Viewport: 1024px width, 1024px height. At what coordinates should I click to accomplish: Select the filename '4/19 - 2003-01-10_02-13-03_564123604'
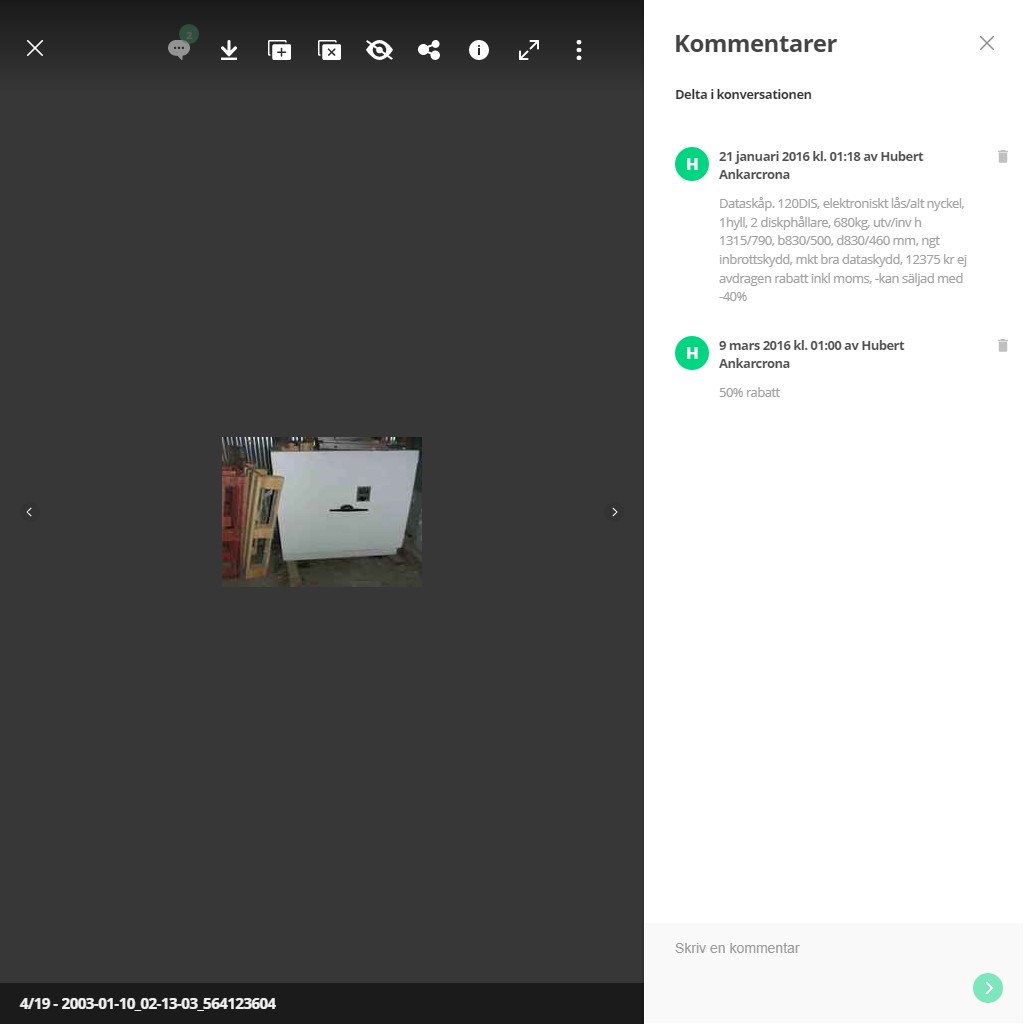click(x=148, y=1003)
